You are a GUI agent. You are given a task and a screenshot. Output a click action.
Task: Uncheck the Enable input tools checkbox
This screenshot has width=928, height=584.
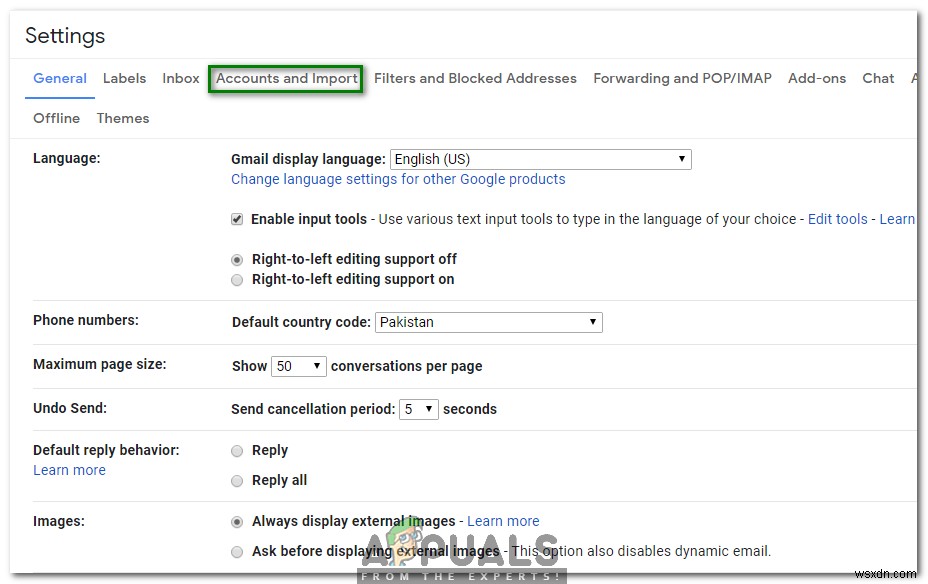point(237,219)
